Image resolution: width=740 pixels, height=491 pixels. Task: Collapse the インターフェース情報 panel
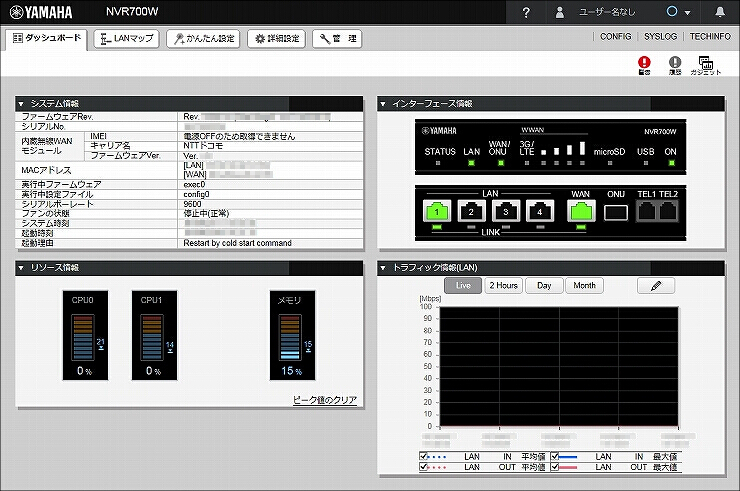[383, 104]
